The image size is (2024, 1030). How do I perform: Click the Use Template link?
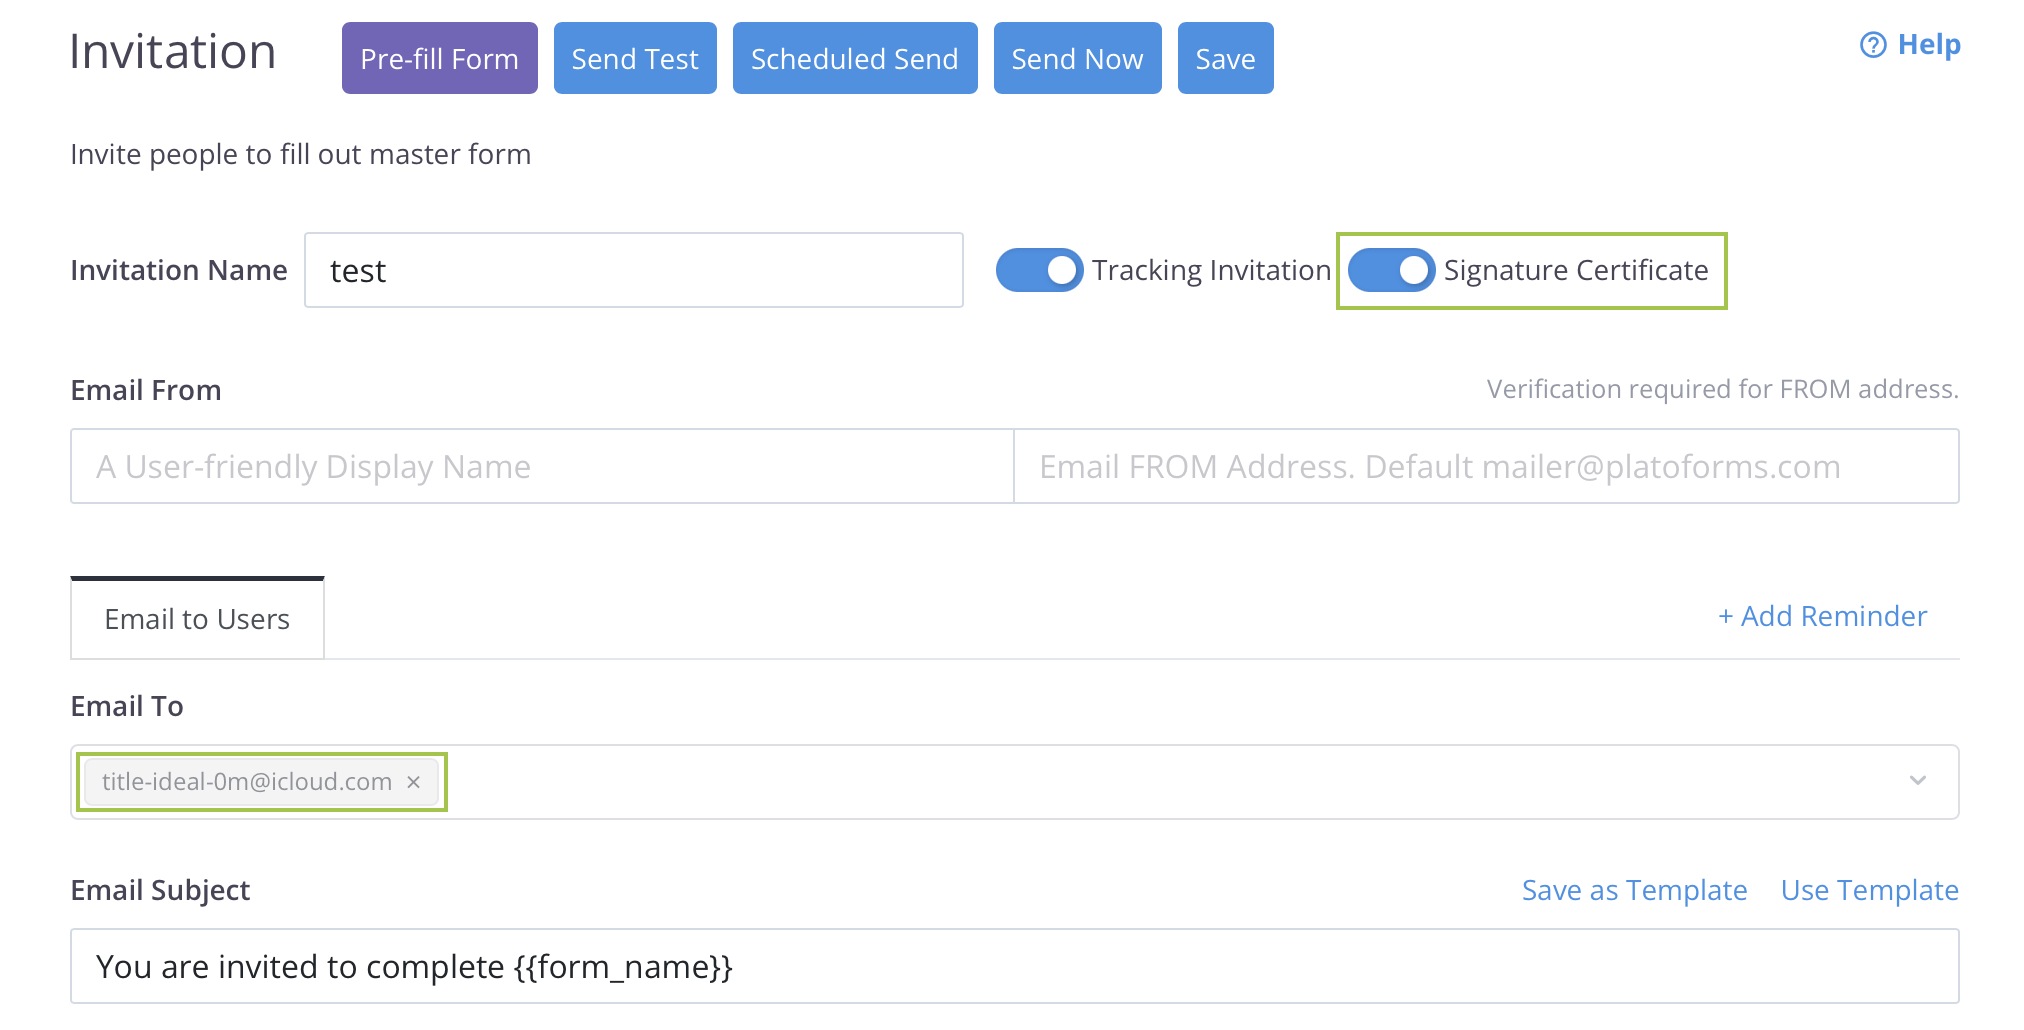[1869, 890]
